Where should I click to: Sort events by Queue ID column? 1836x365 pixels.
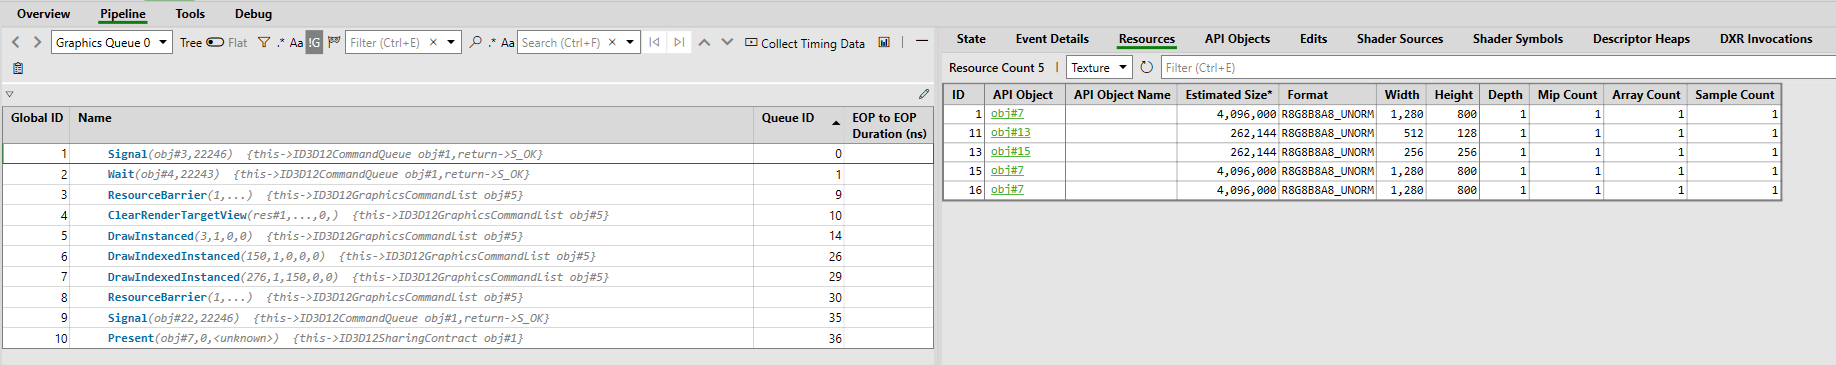[x=799, y=125]
